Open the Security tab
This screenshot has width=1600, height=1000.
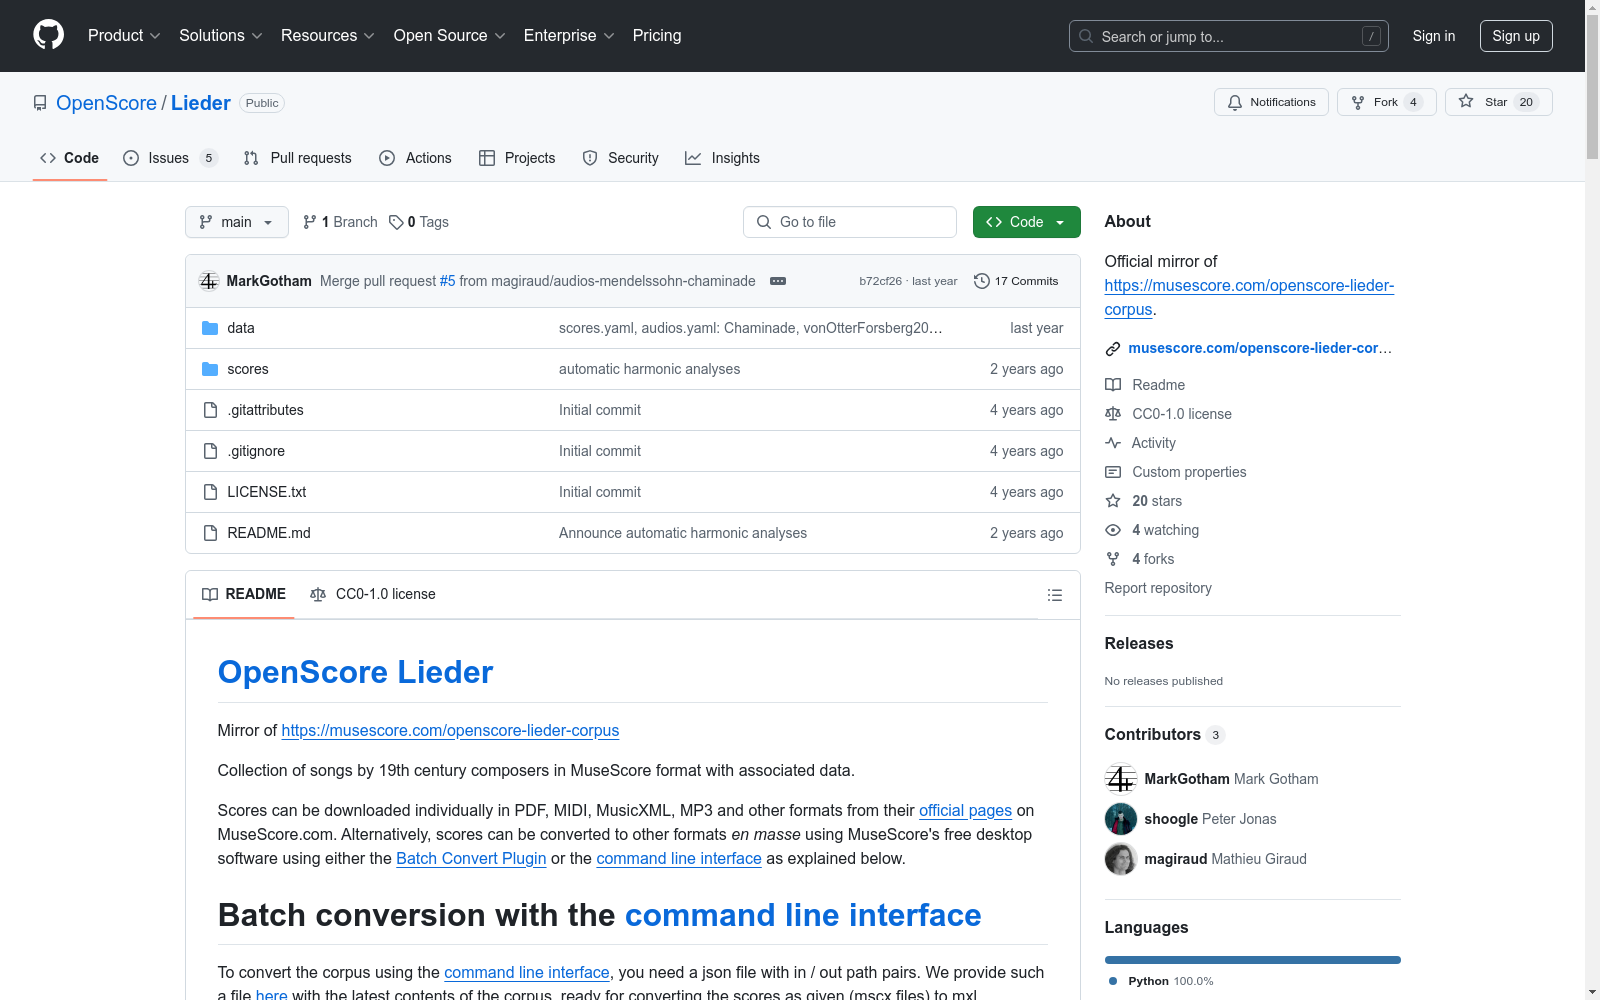(621, 158)
